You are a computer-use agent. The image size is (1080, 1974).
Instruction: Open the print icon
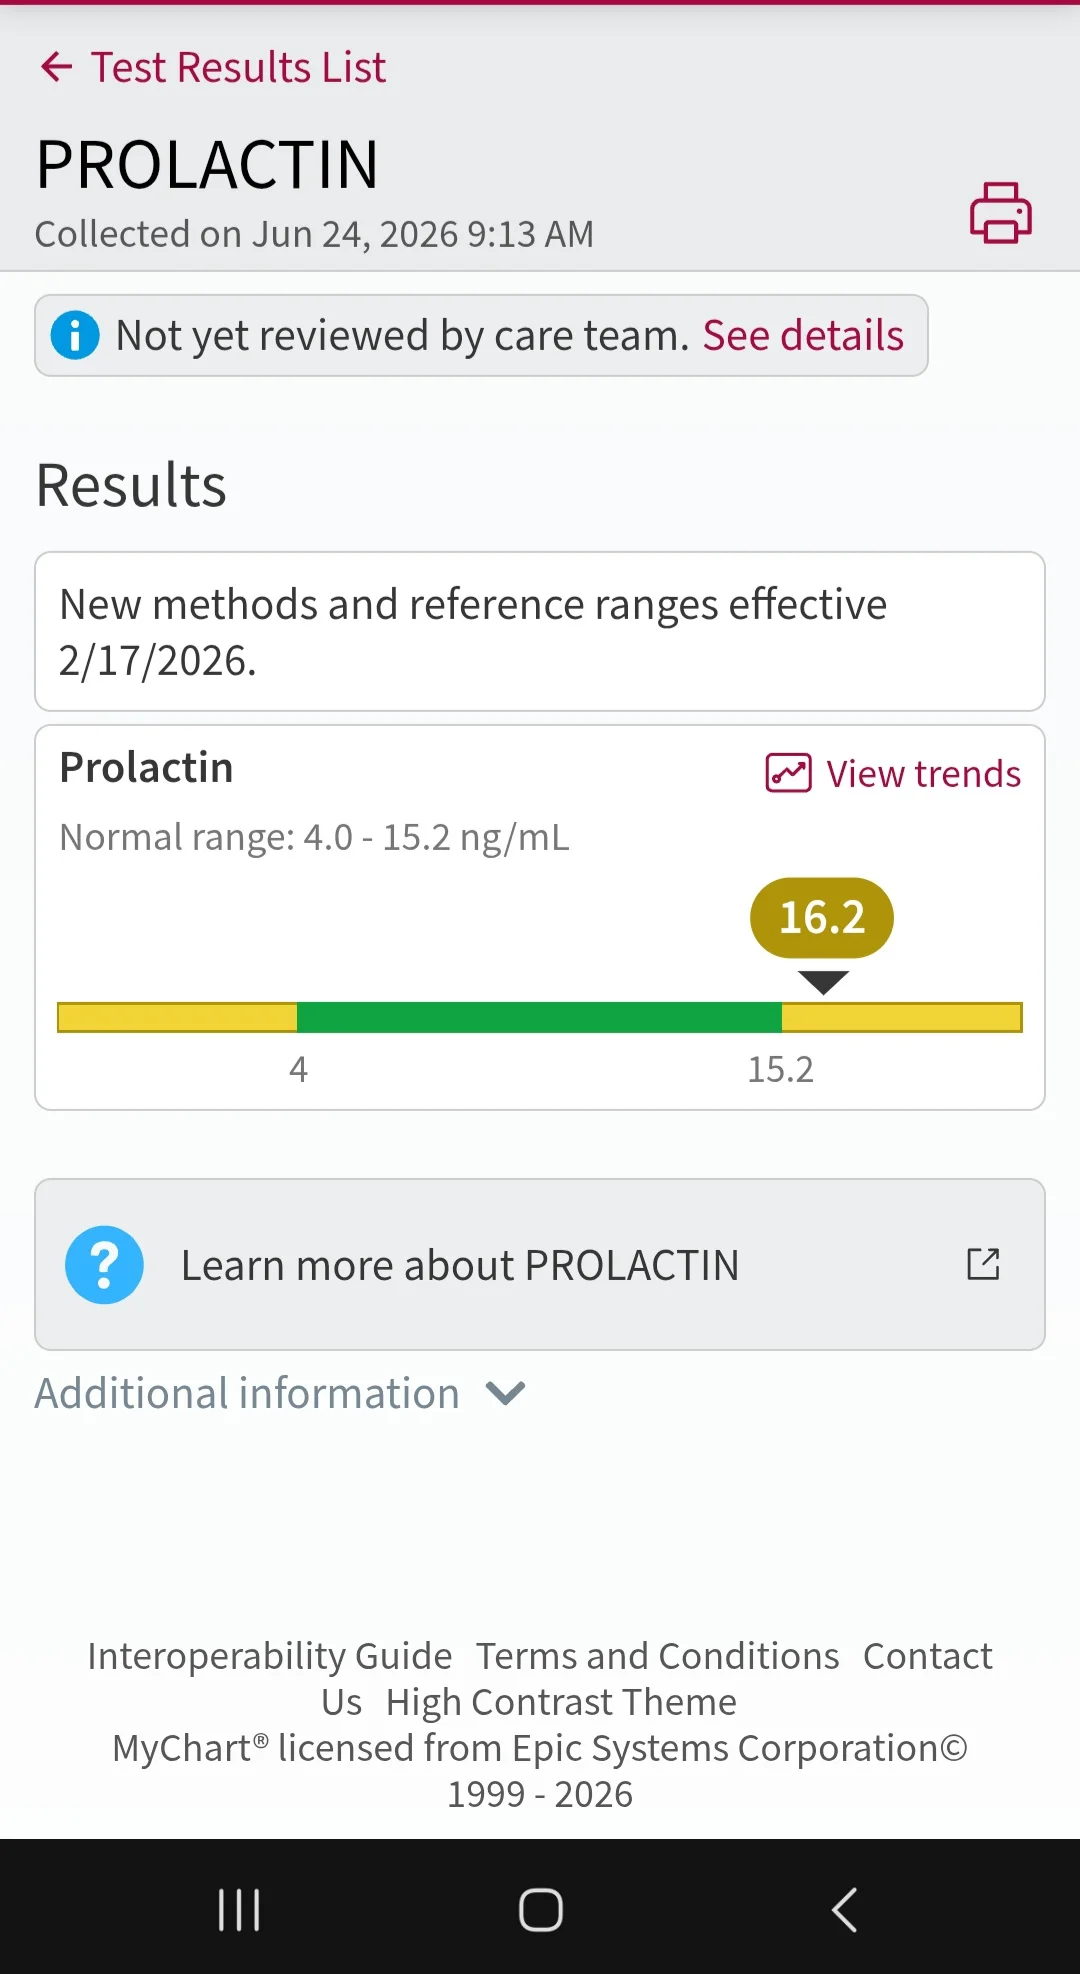[x=1001, y=213]
